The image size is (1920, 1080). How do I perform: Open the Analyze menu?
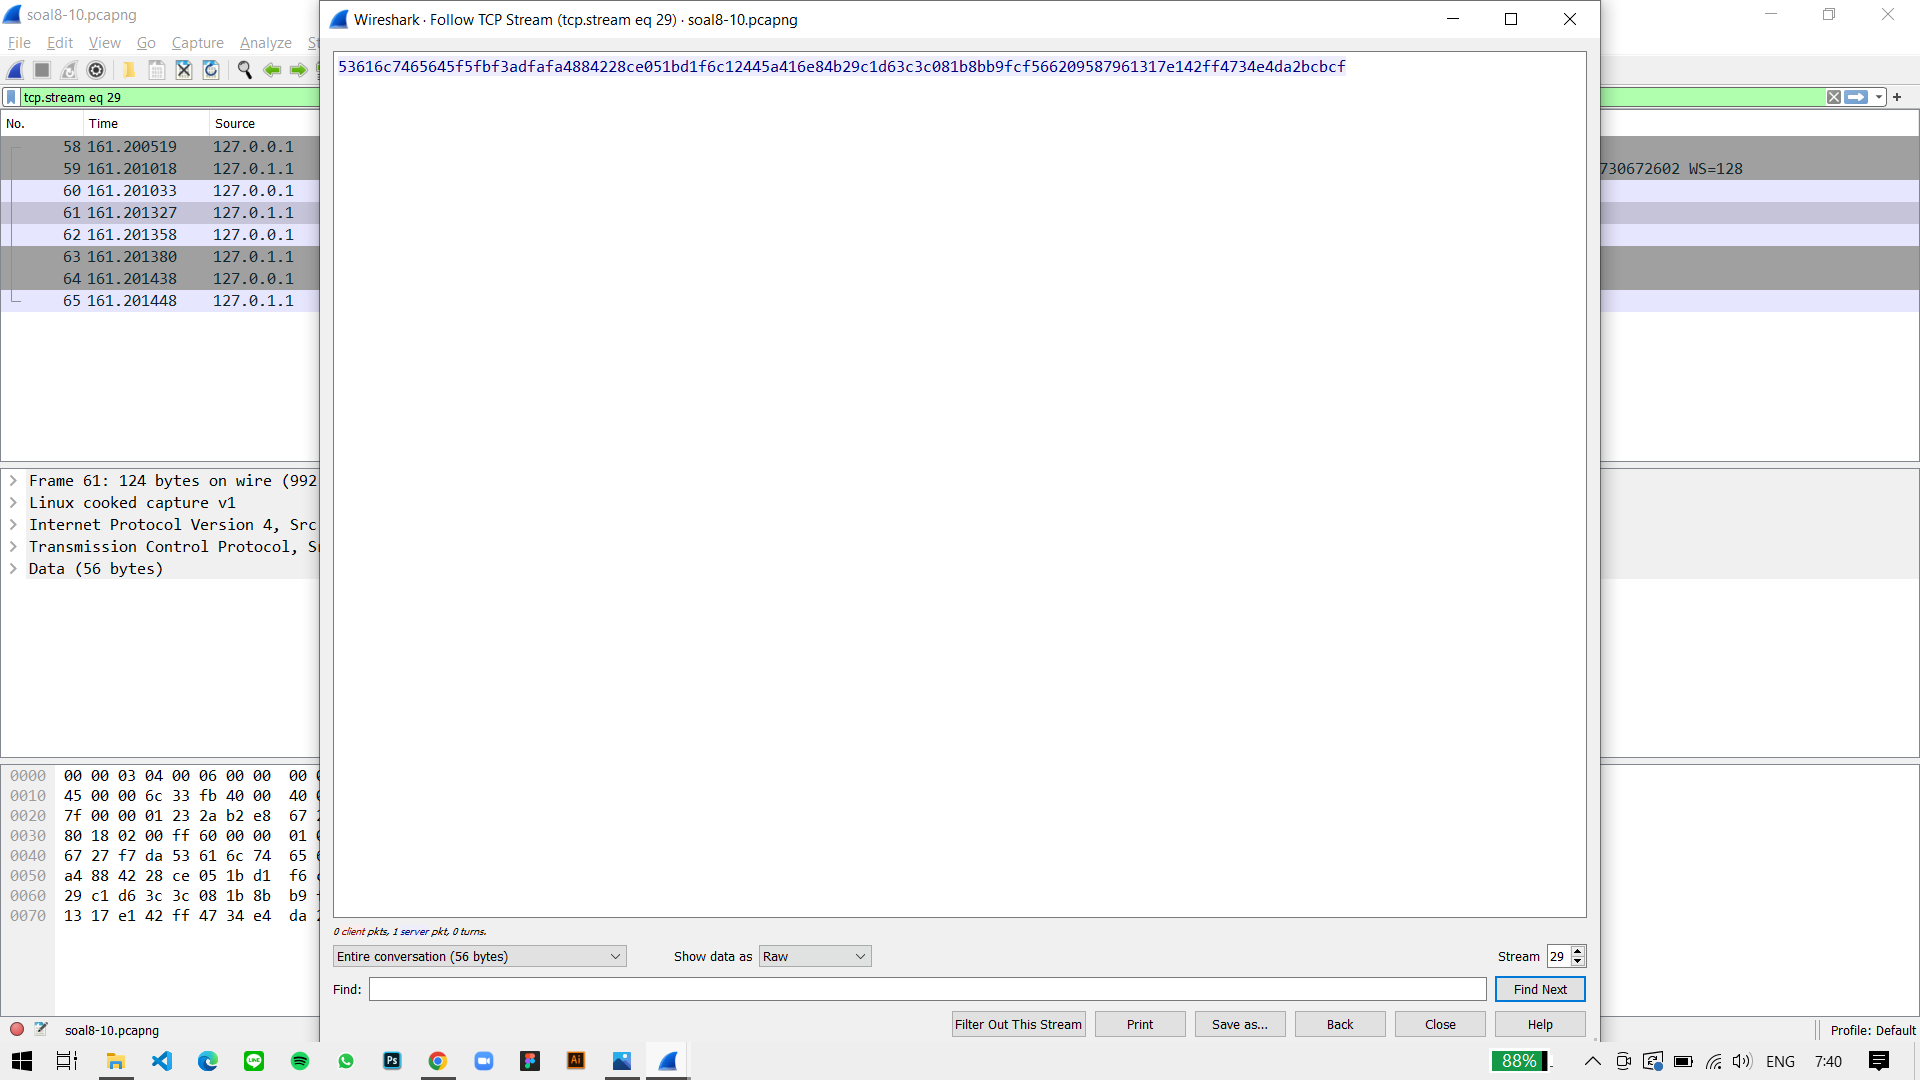pyautogui.click(x=265, y=43)
